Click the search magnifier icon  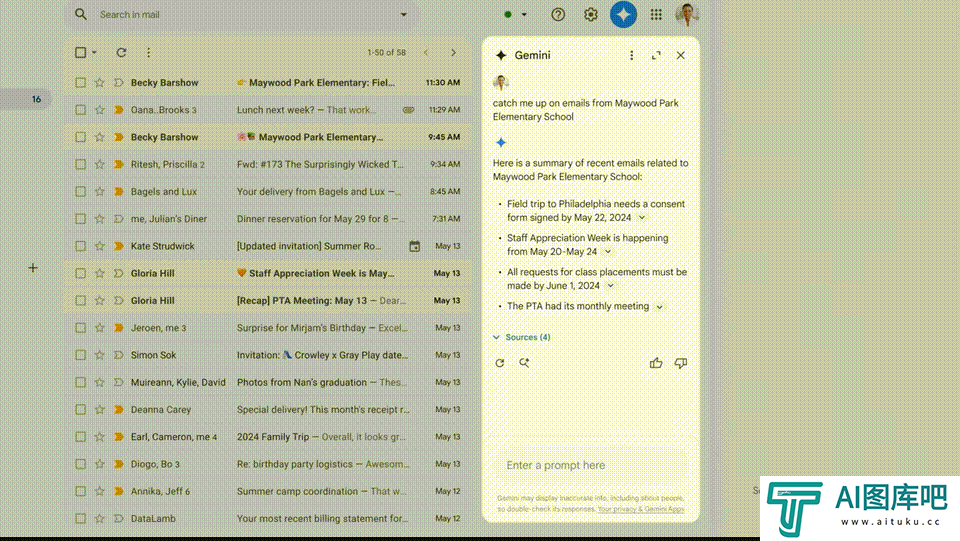tap(81, 14)
